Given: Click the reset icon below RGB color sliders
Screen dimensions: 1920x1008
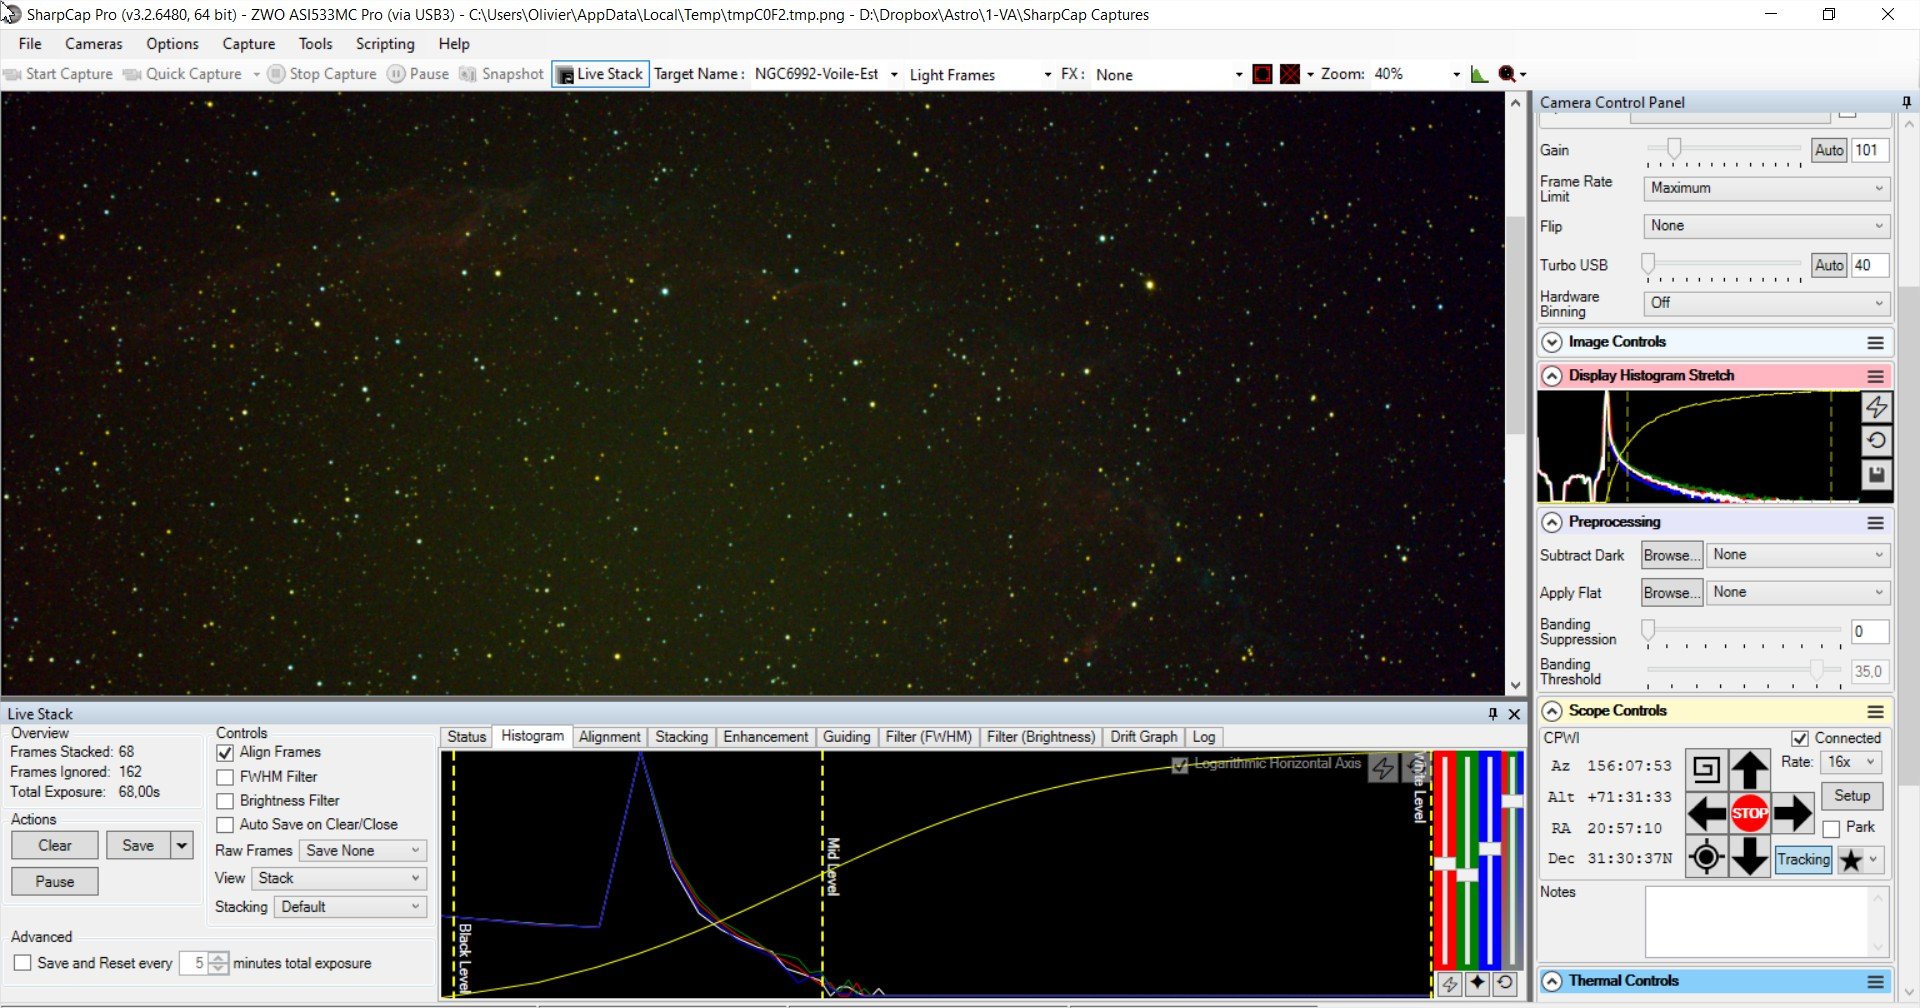Looking at the screenshot, I should pos(1505,983).
